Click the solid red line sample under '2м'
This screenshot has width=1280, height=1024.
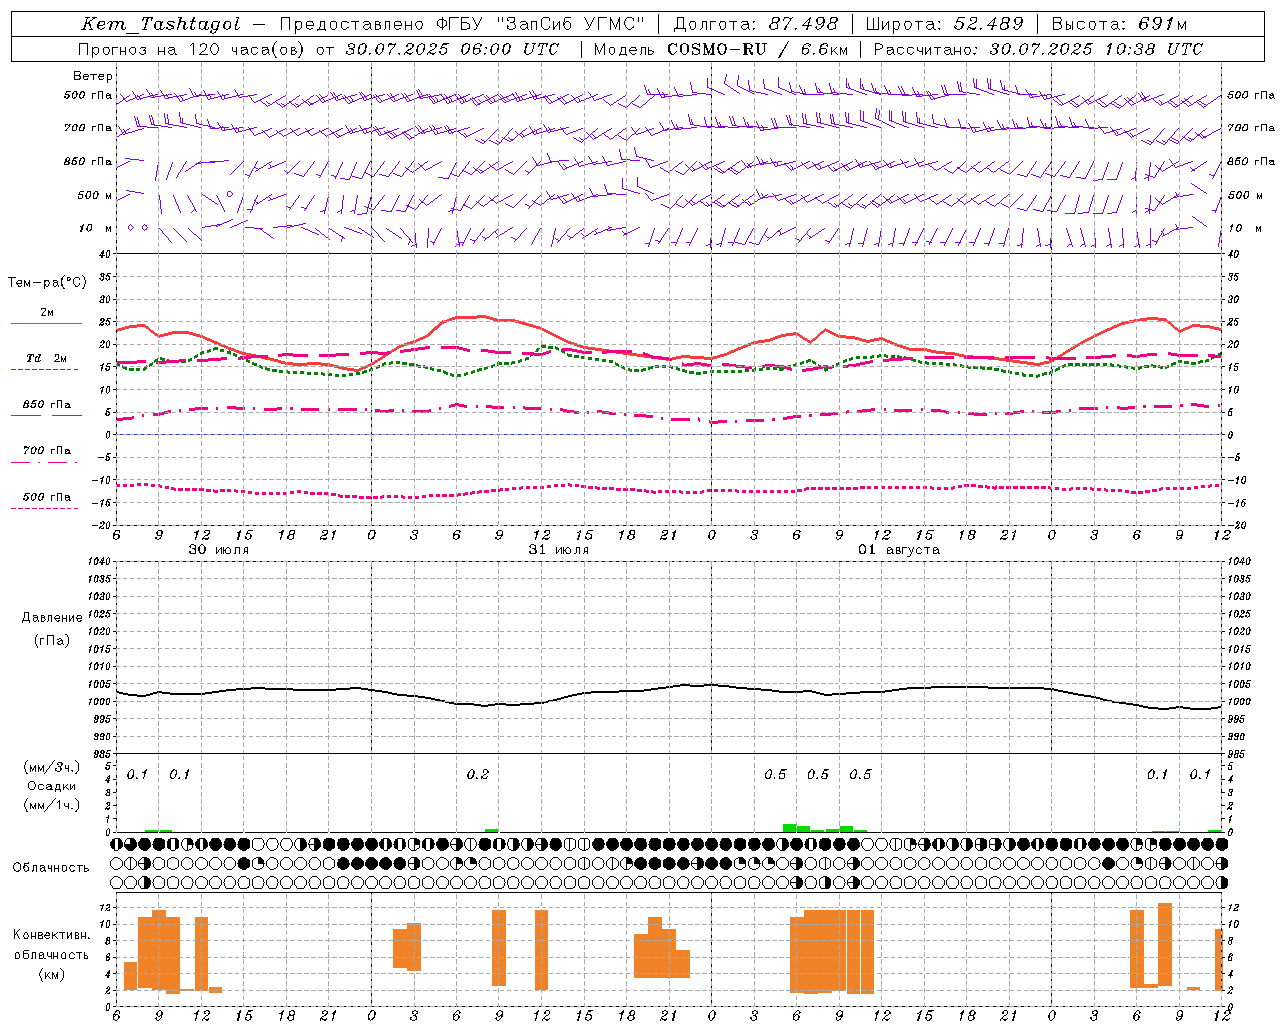(x=46, y=324)
